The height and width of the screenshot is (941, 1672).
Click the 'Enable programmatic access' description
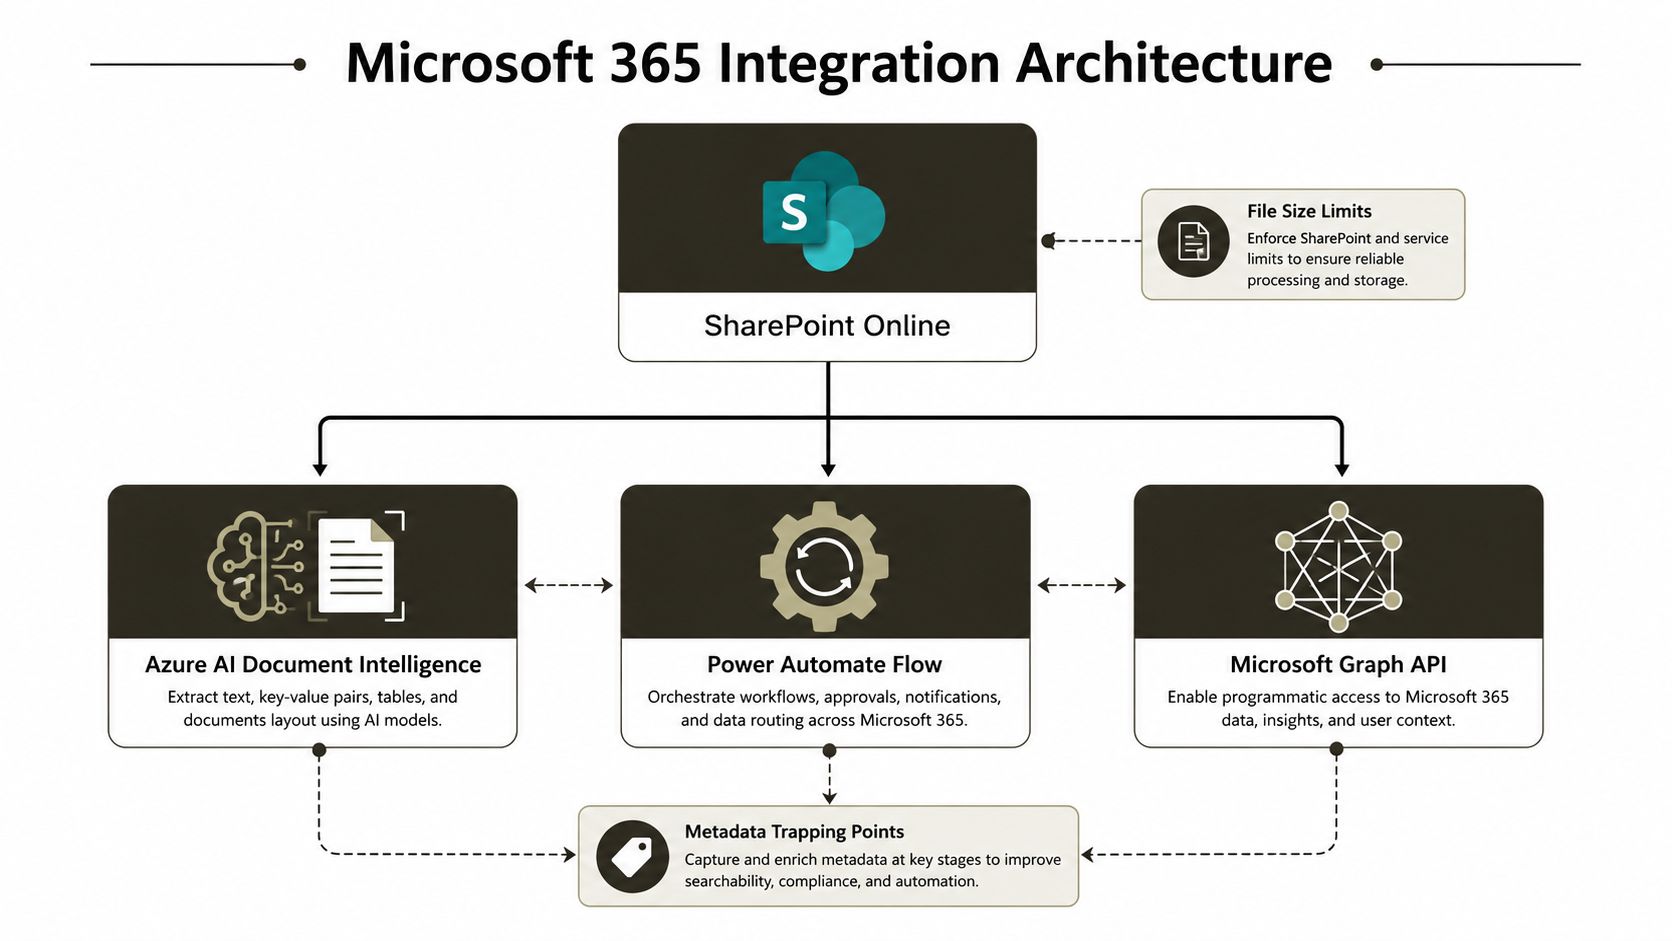point(1338,708)
